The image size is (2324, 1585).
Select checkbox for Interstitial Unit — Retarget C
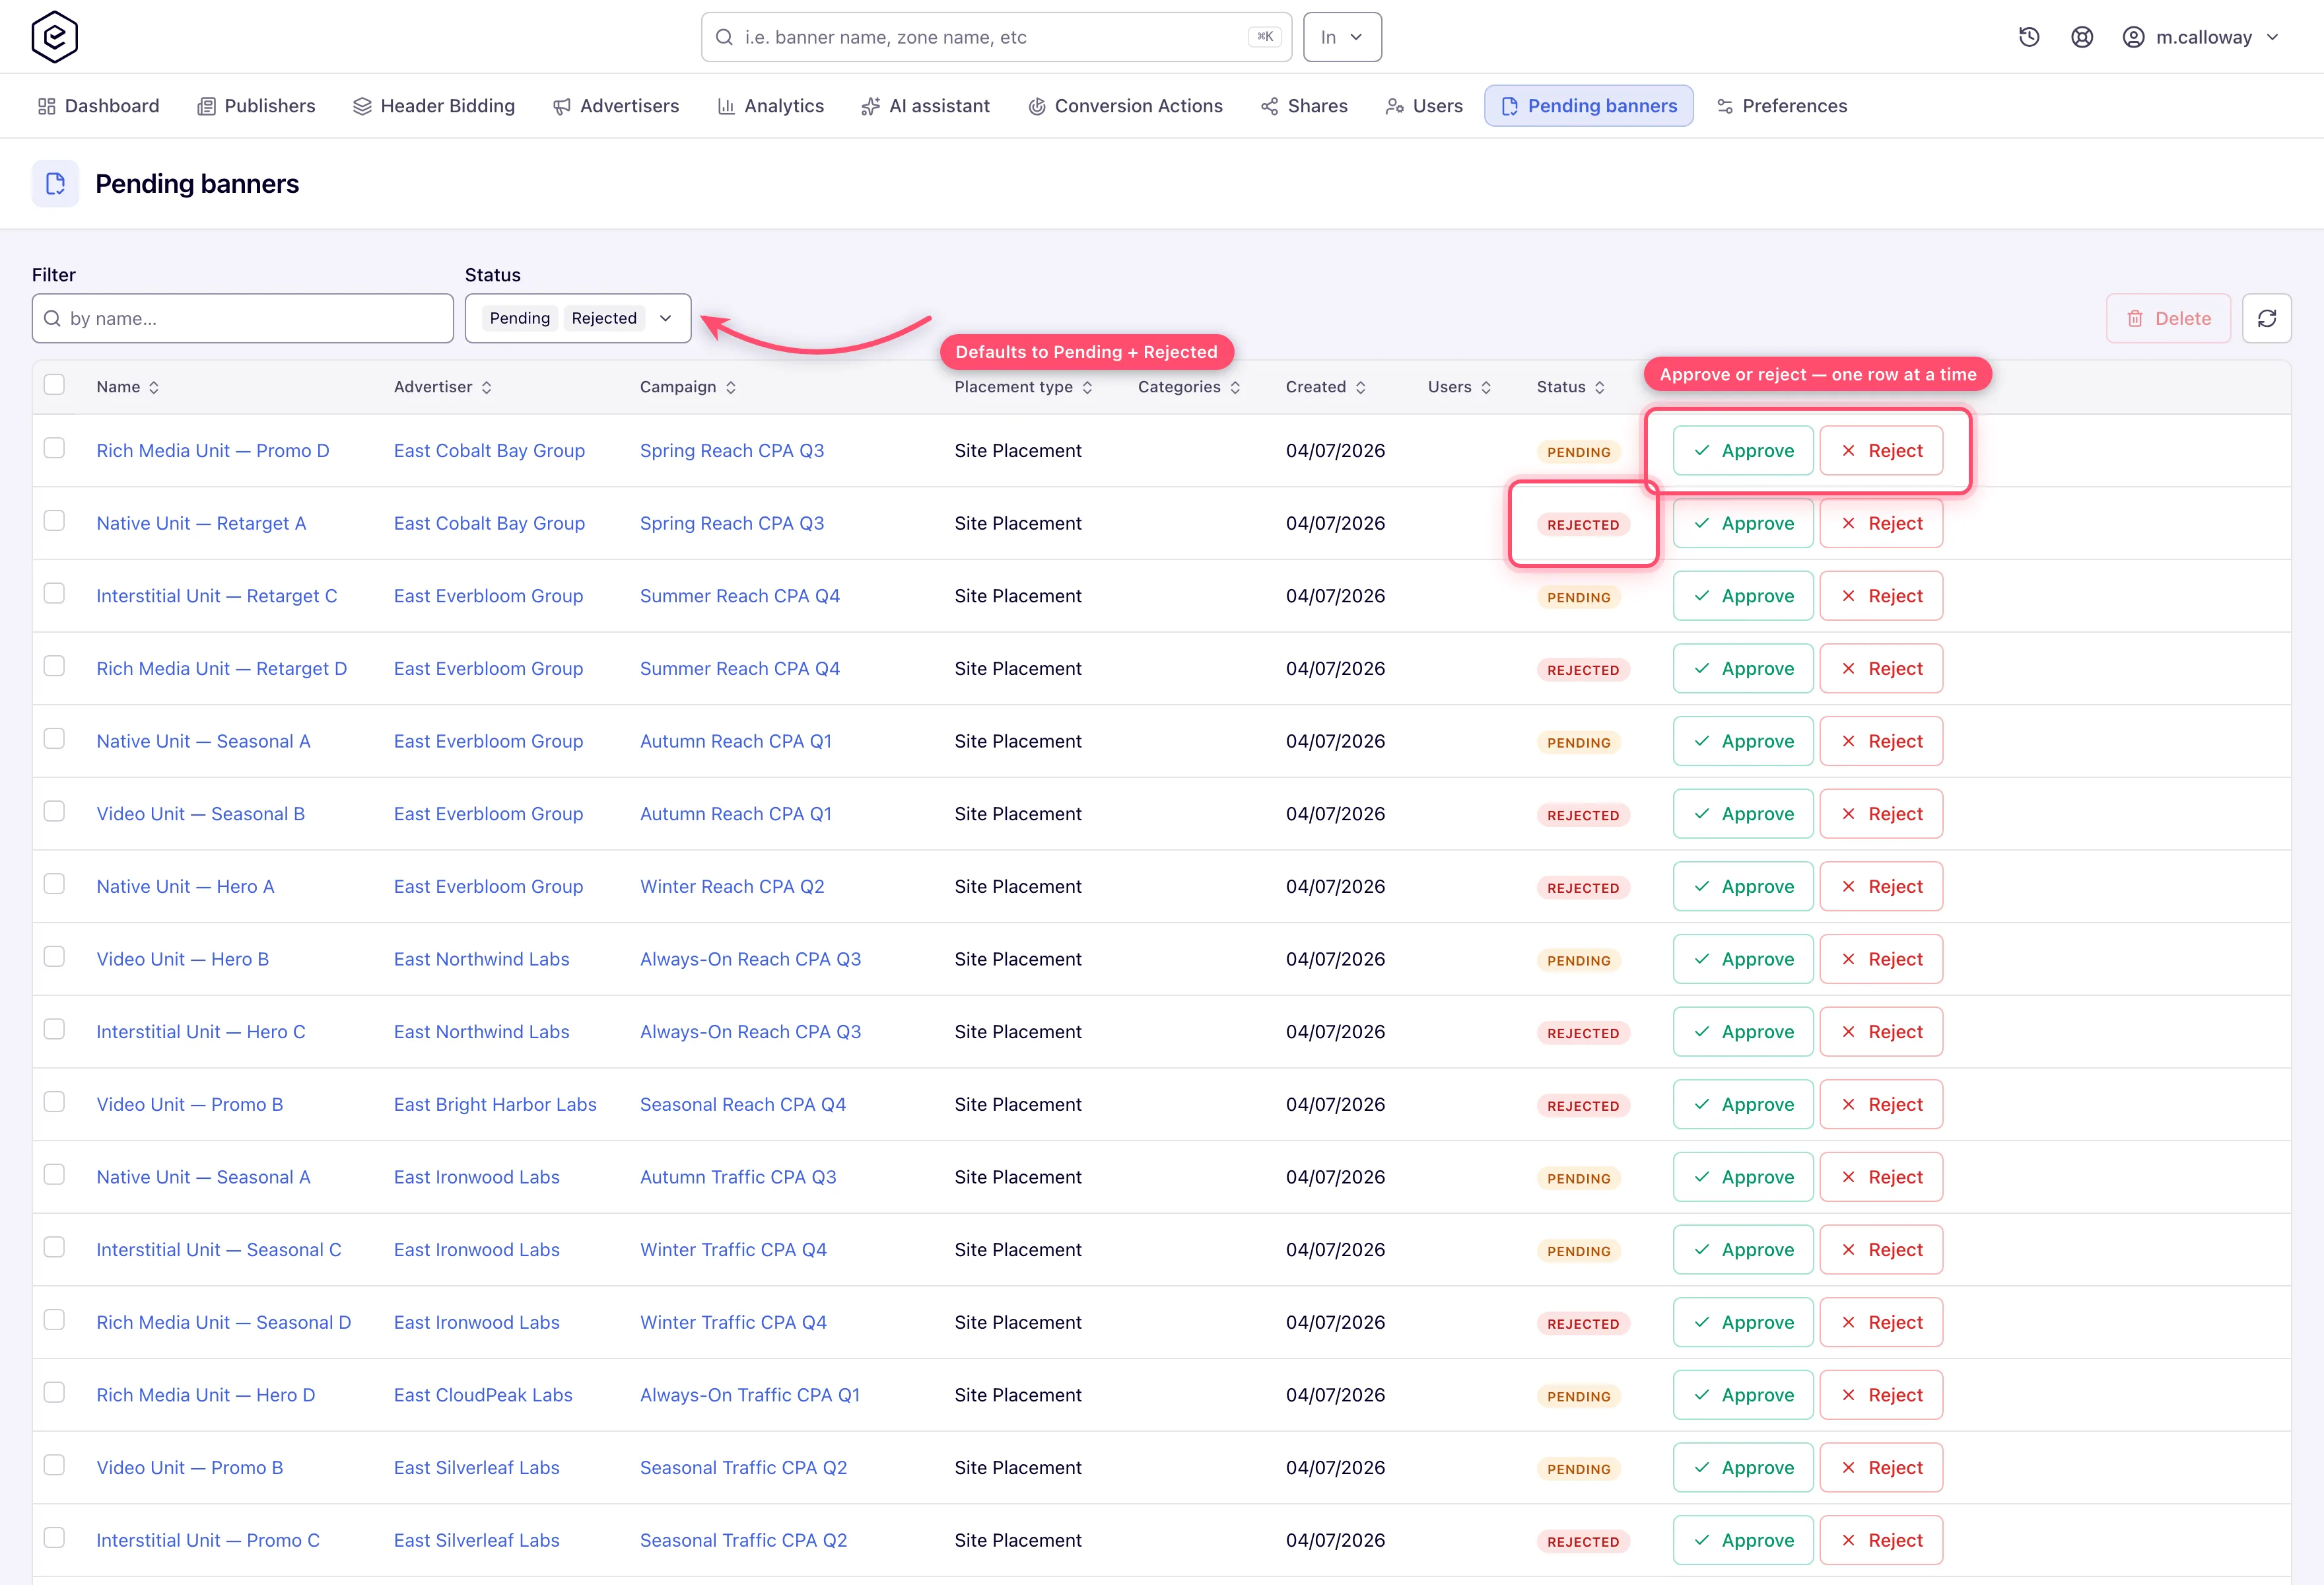coord(54,593)
